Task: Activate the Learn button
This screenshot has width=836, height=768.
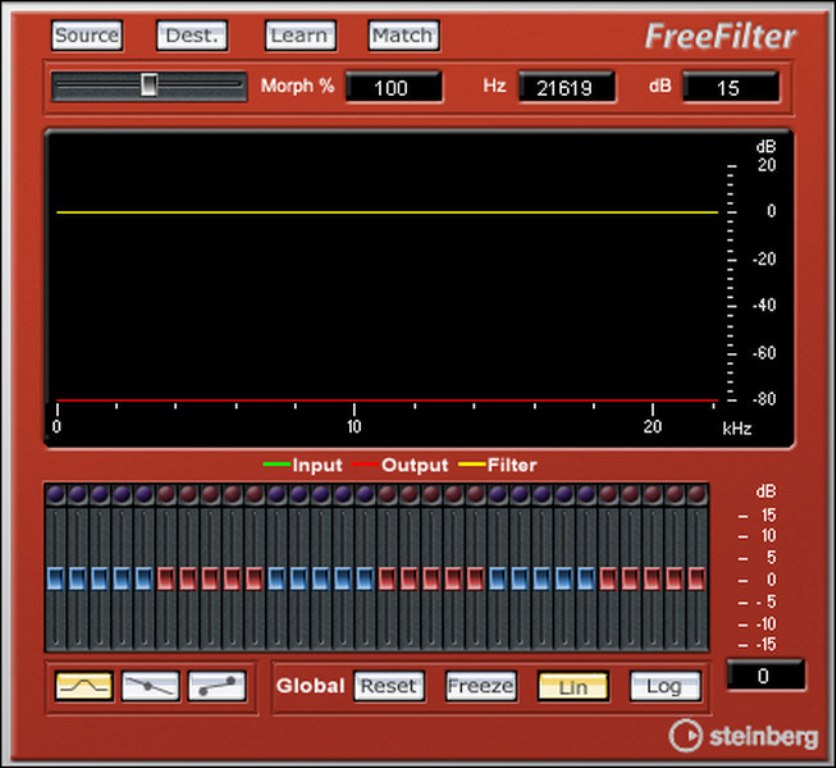Action: tap(300, 36)
